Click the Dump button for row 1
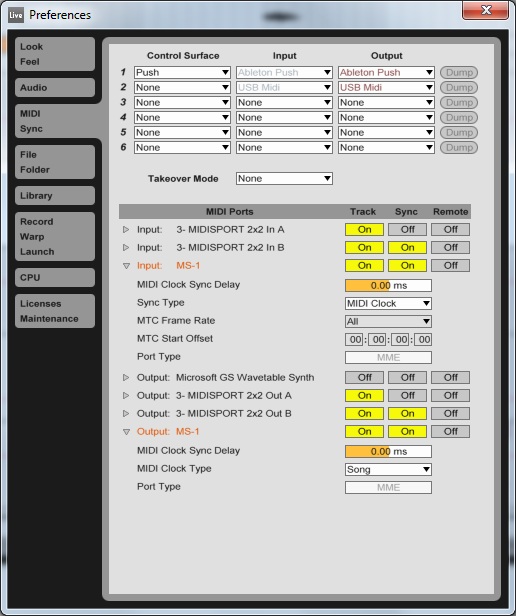The height and width of the screenshot is (616, 516). [x=459, y=73]
